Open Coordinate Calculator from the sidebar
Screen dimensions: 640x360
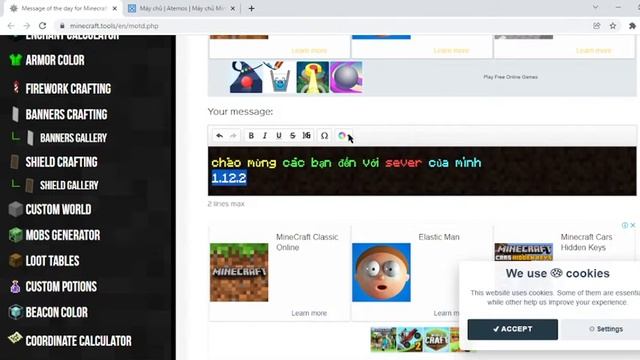tap(78, 341)
